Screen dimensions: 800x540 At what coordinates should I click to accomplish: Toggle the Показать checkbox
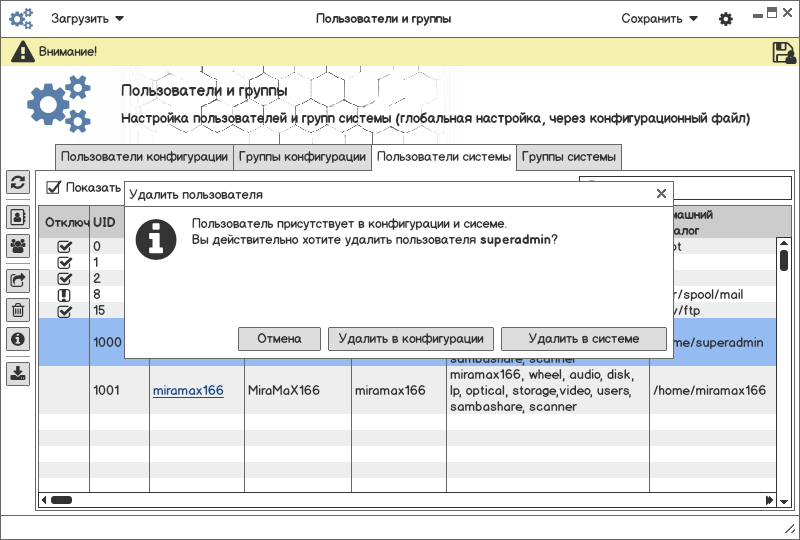coord(54,187)
